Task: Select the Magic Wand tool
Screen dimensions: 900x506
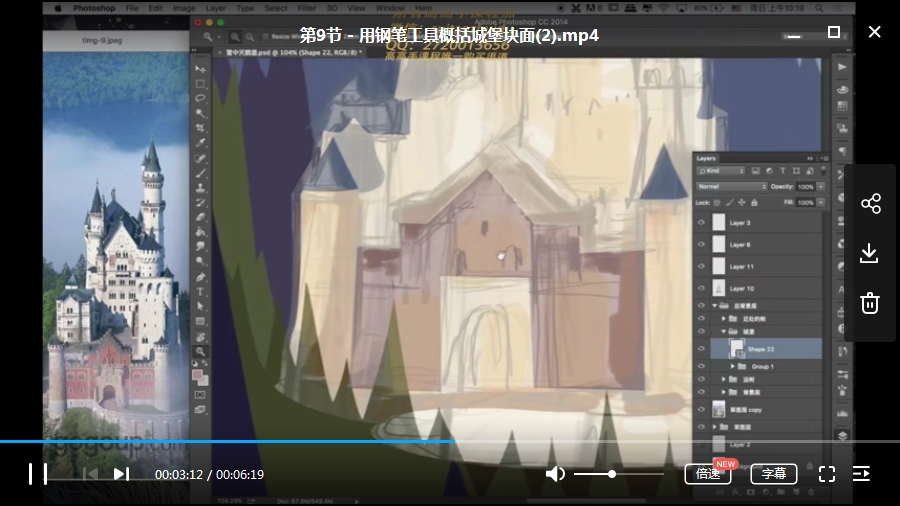Action: pos(200,114)
